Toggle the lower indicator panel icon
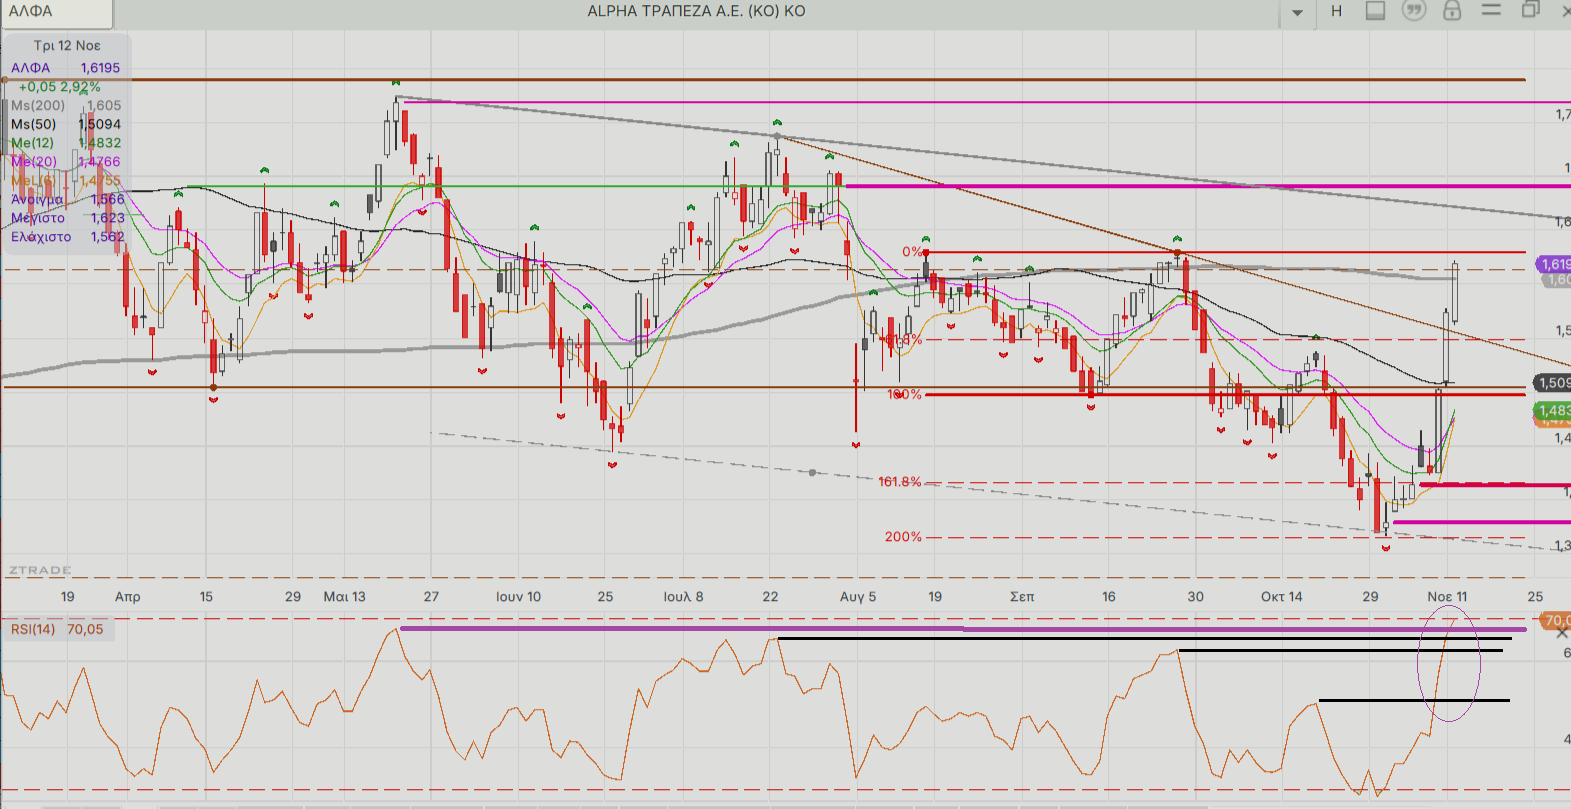The height and width of the screenshot is (809, 1571). point(1375,11)
